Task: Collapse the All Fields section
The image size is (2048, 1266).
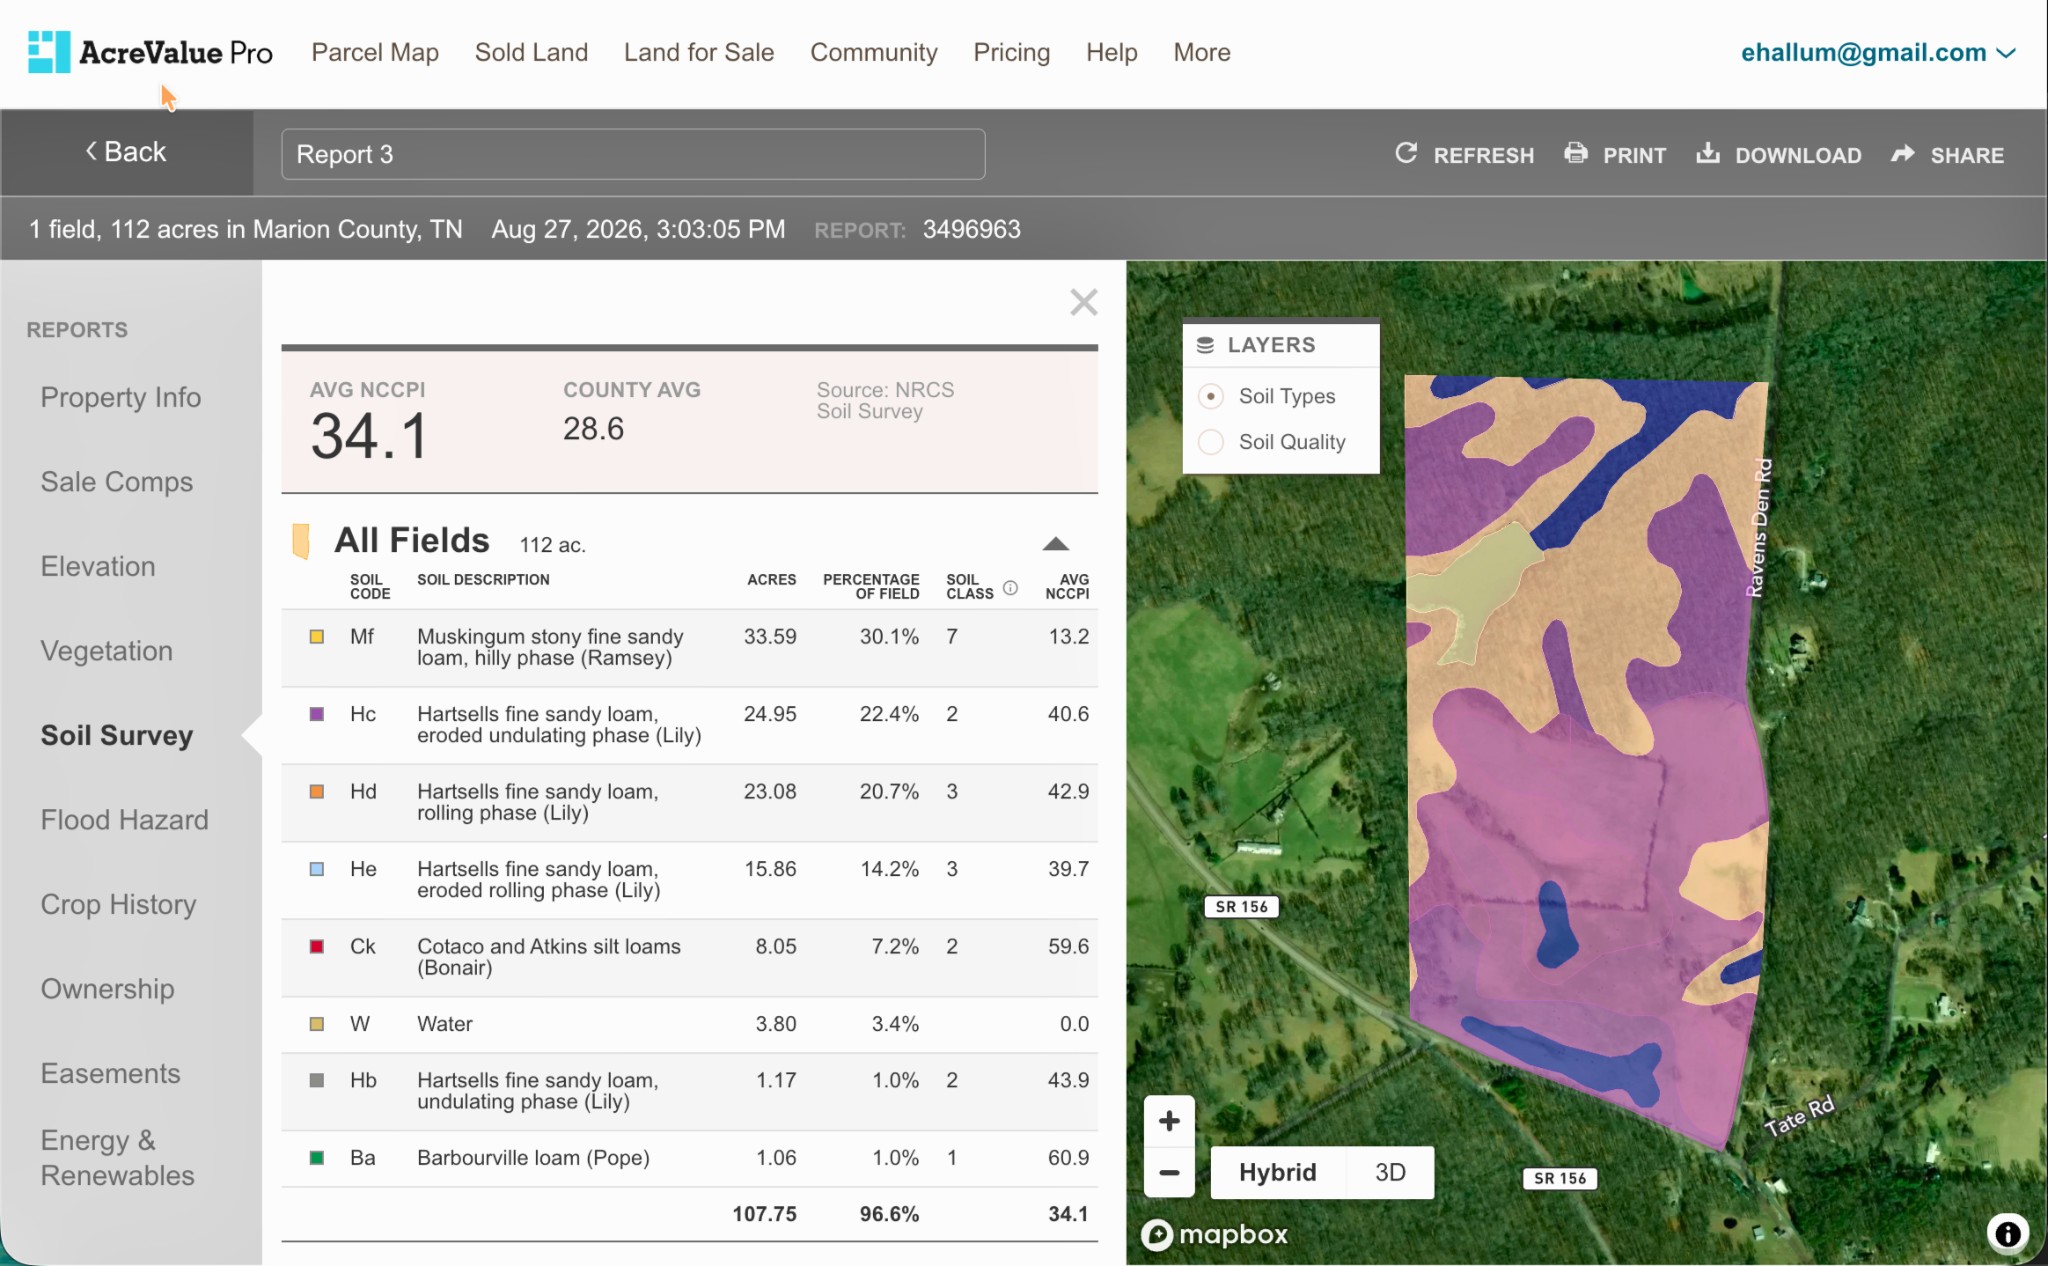Action: click(x=1055, y=544)
